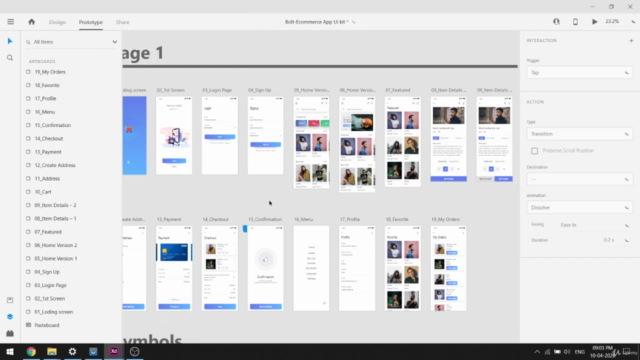Open the hamburger main menu
Screen dimensions: 640x360
tap(11, 22)
